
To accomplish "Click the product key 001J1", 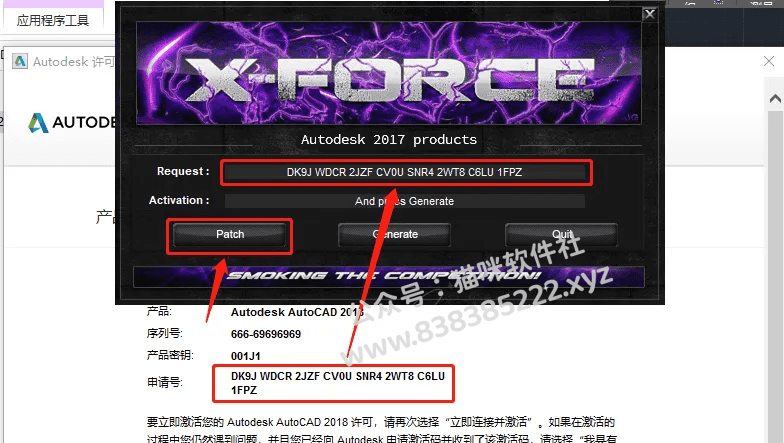I will point(246,356).
